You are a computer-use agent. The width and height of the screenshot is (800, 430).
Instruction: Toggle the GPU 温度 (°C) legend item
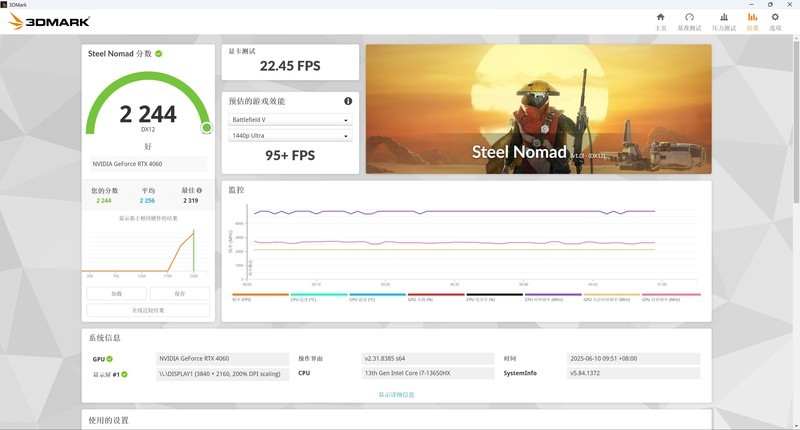(x=378, y=297)
